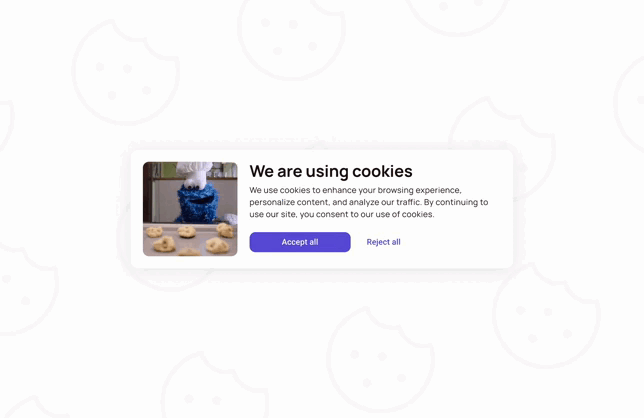
Task: Click the cookie icon at lower right
Action: click(x=546, y=315)
